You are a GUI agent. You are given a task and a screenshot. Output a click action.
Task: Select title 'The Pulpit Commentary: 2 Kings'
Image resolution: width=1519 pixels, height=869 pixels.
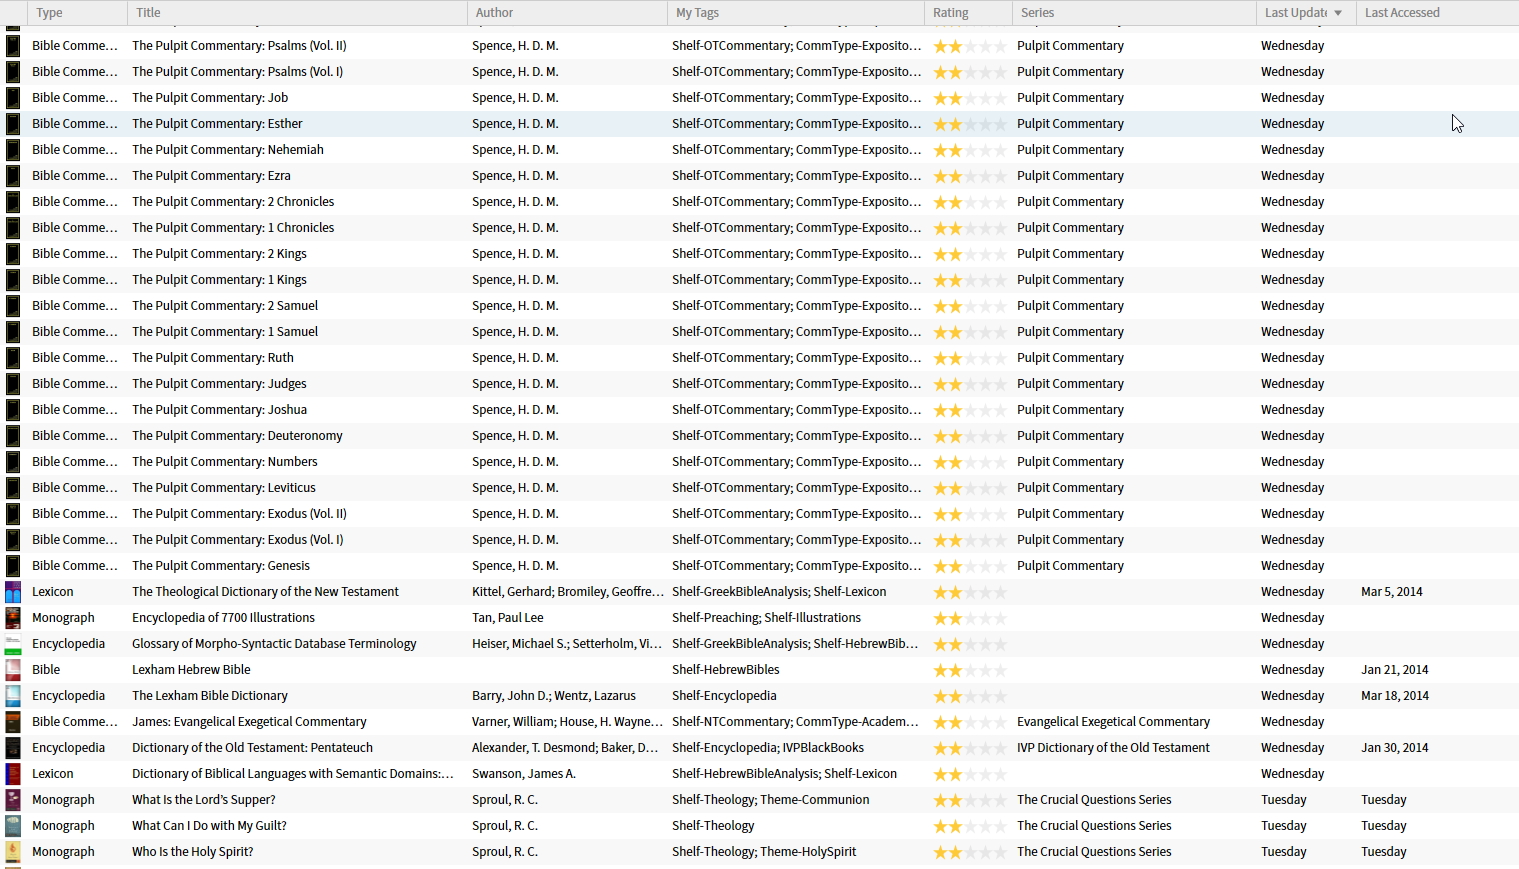219,254
